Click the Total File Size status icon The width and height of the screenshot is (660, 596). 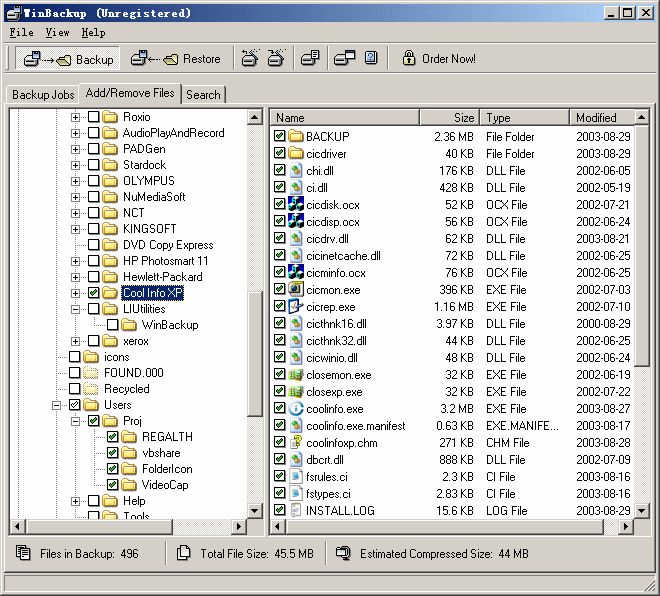[184, 553]
